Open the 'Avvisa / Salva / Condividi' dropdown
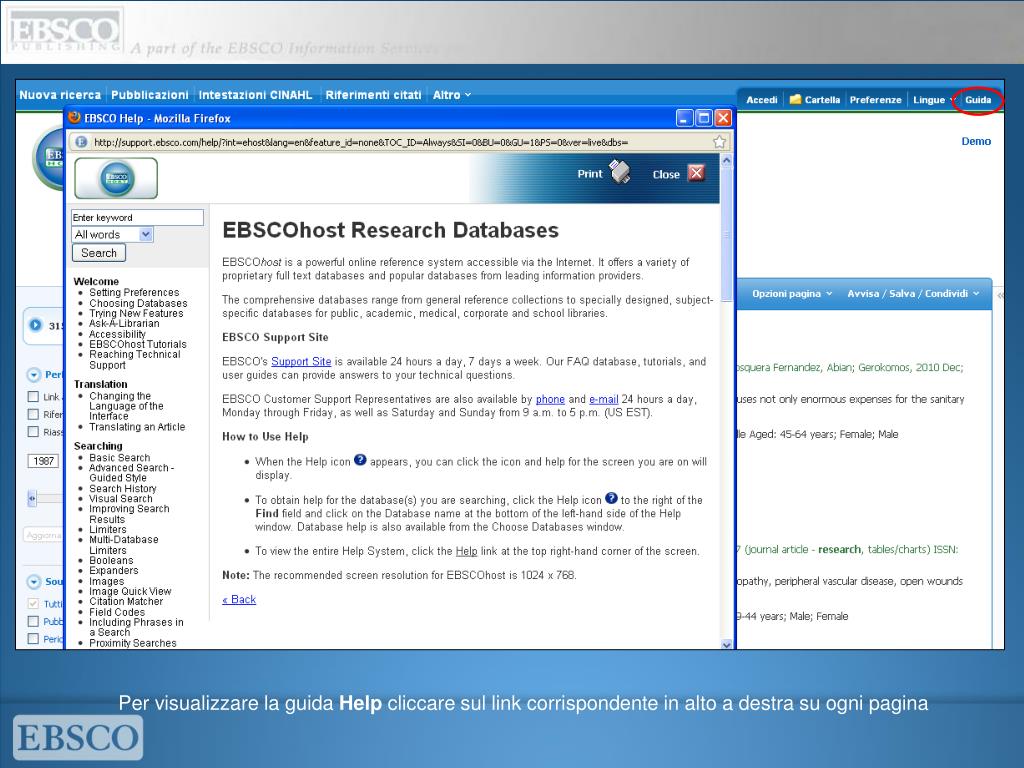The height and width of the screenshot is (768, 1024). (913, 293)
